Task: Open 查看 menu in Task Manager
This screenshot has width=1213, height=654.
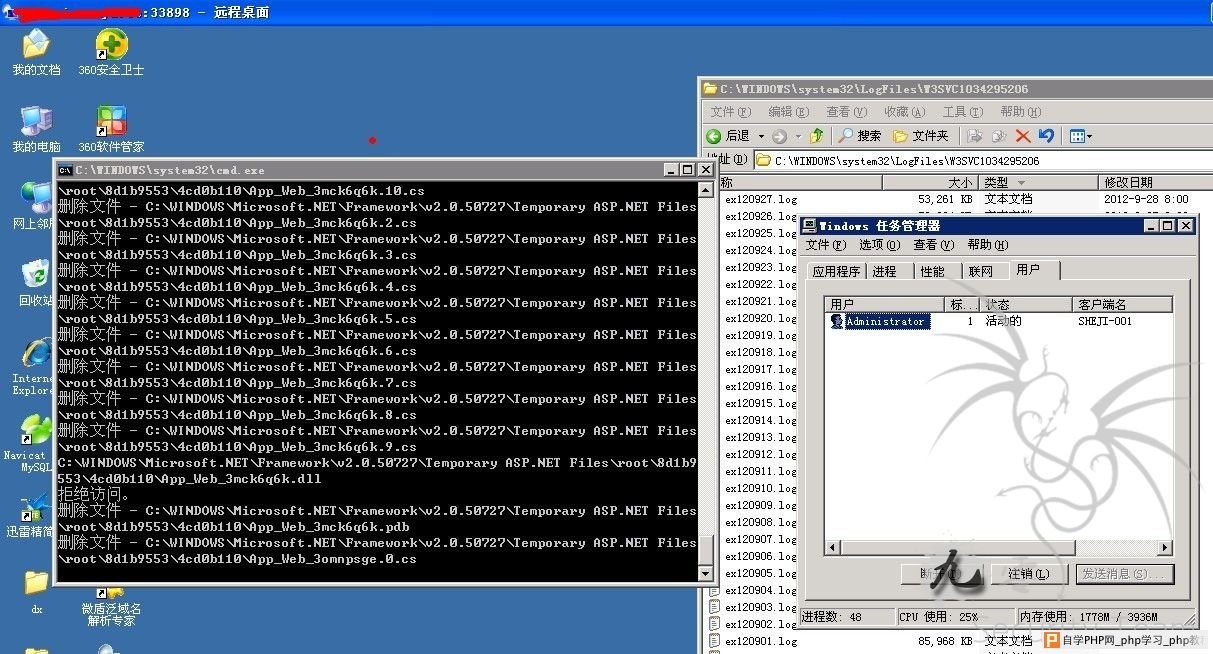Action: pos(933,245)
